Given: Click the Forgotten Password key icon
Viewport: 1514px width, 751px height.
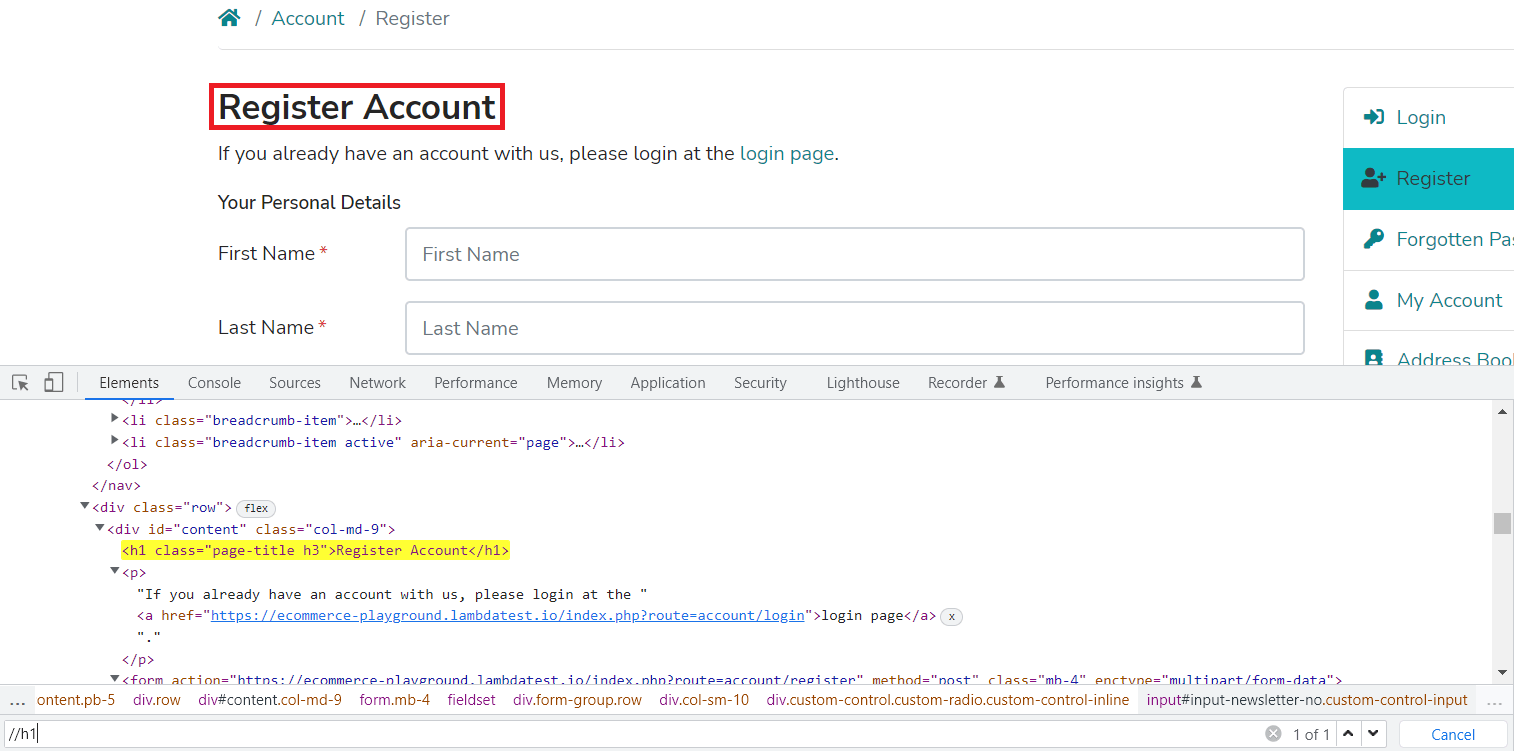Looking at the screenshot, I should coord(1374,239).
